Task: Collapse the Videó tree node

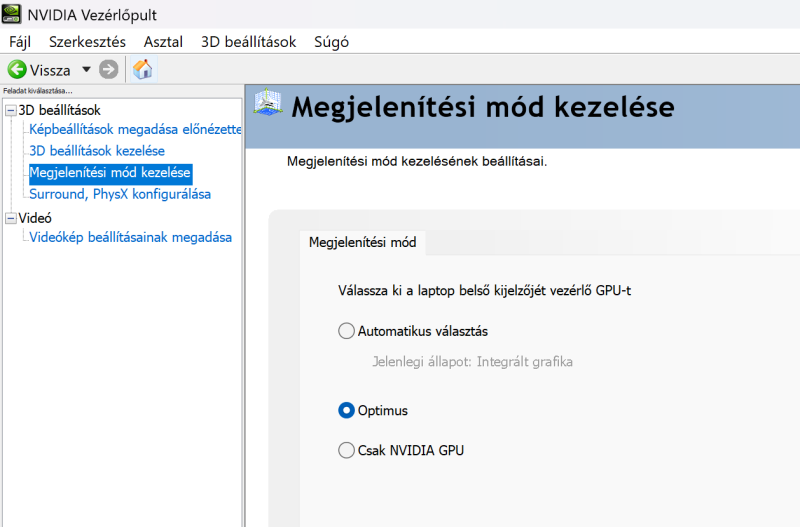Action: [x=11, y=217]
